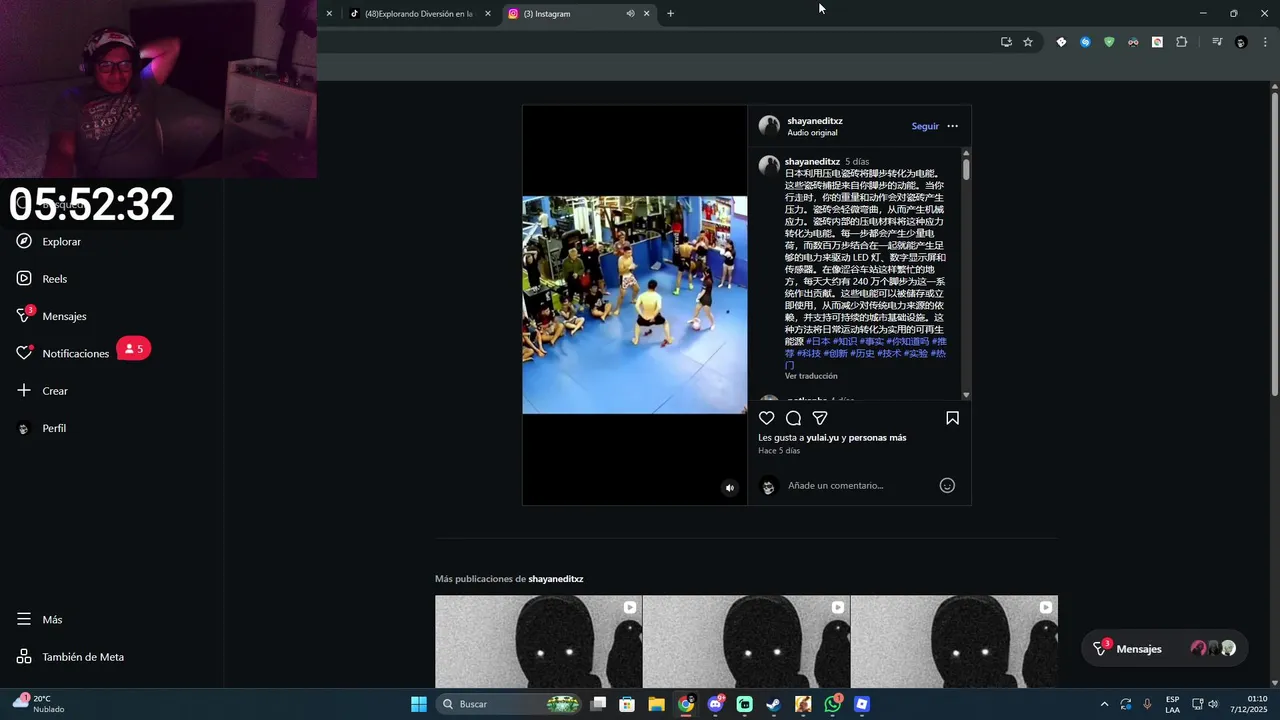Viewport: 1280px width, 720px height.
Task: Open the first thumbnail under Más publicaciones
Action: [x=538, y=642]
